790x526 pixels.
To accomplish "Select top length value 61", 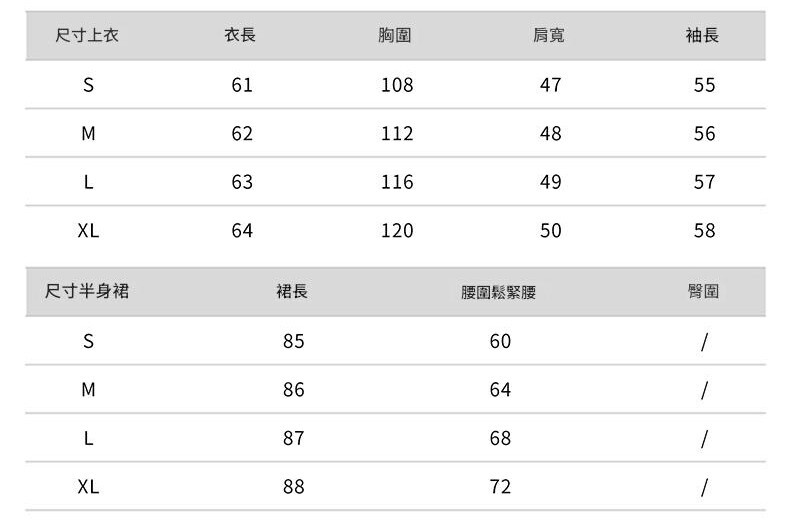I will [242, 85].
